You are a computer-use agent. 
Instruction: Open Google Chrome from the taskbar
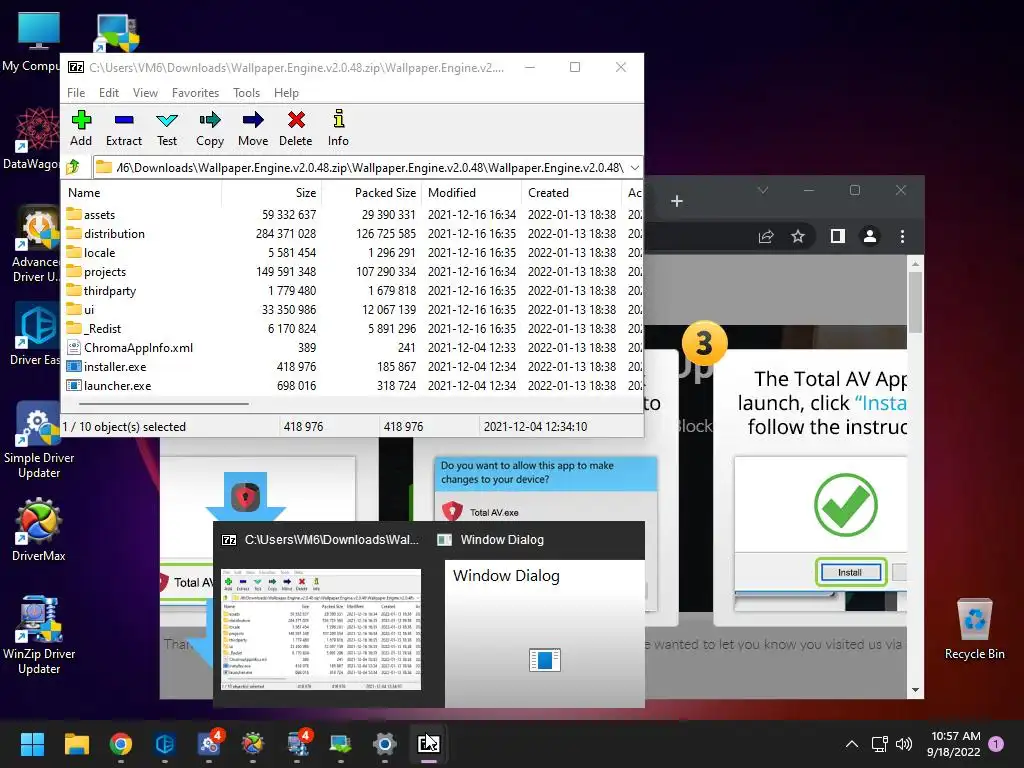point(120,744)
